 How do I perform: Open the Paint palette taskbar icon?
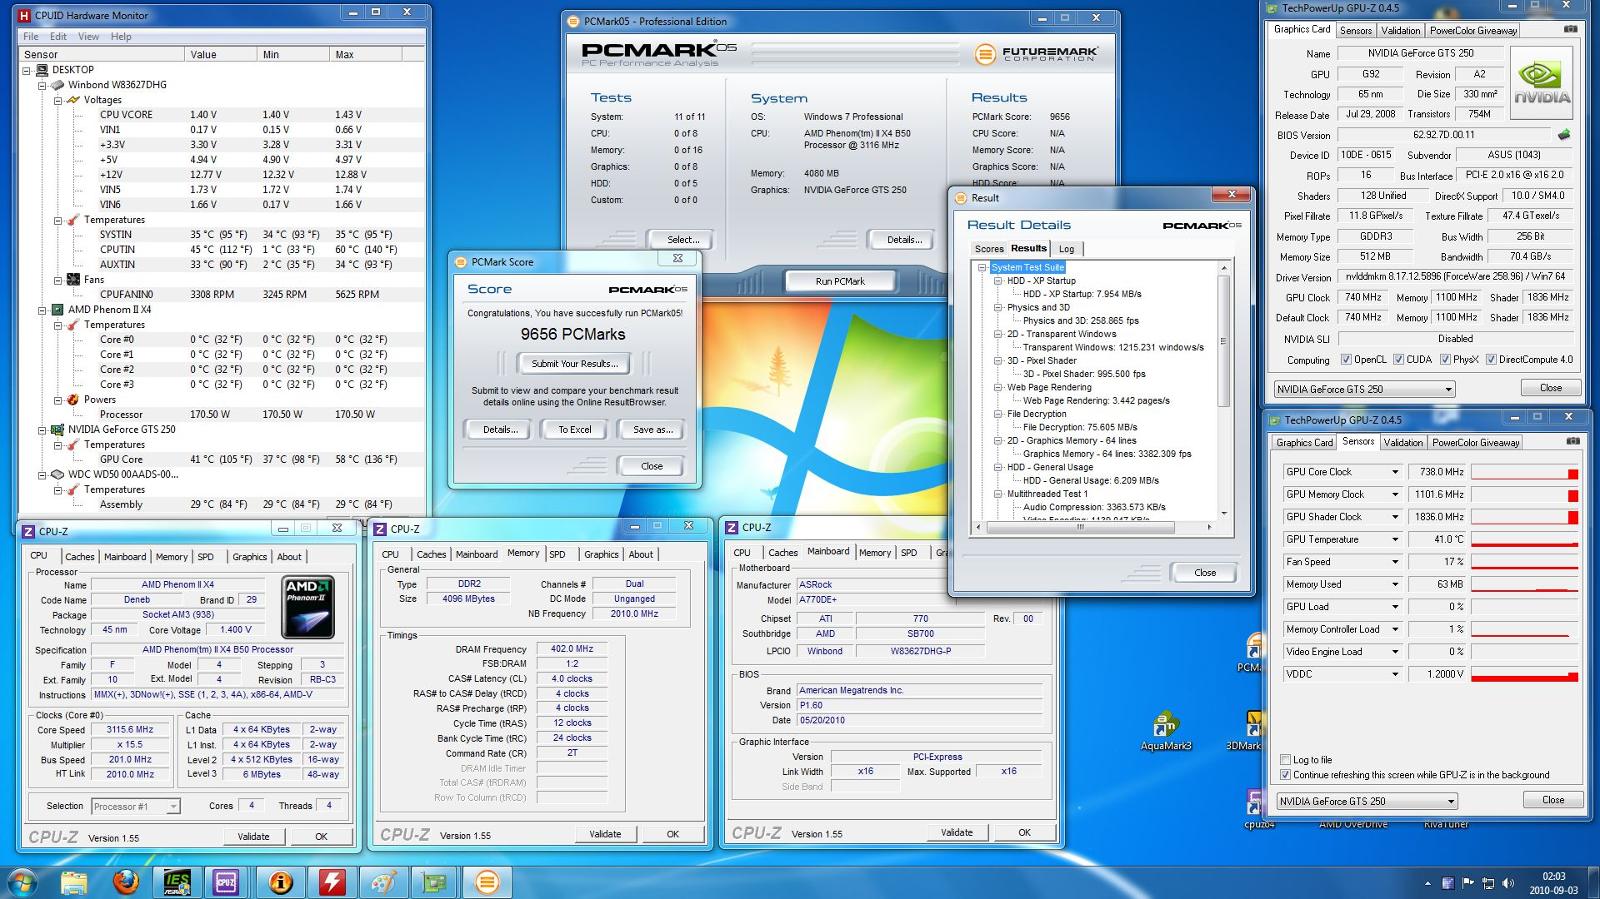click(x=383, y=882)
